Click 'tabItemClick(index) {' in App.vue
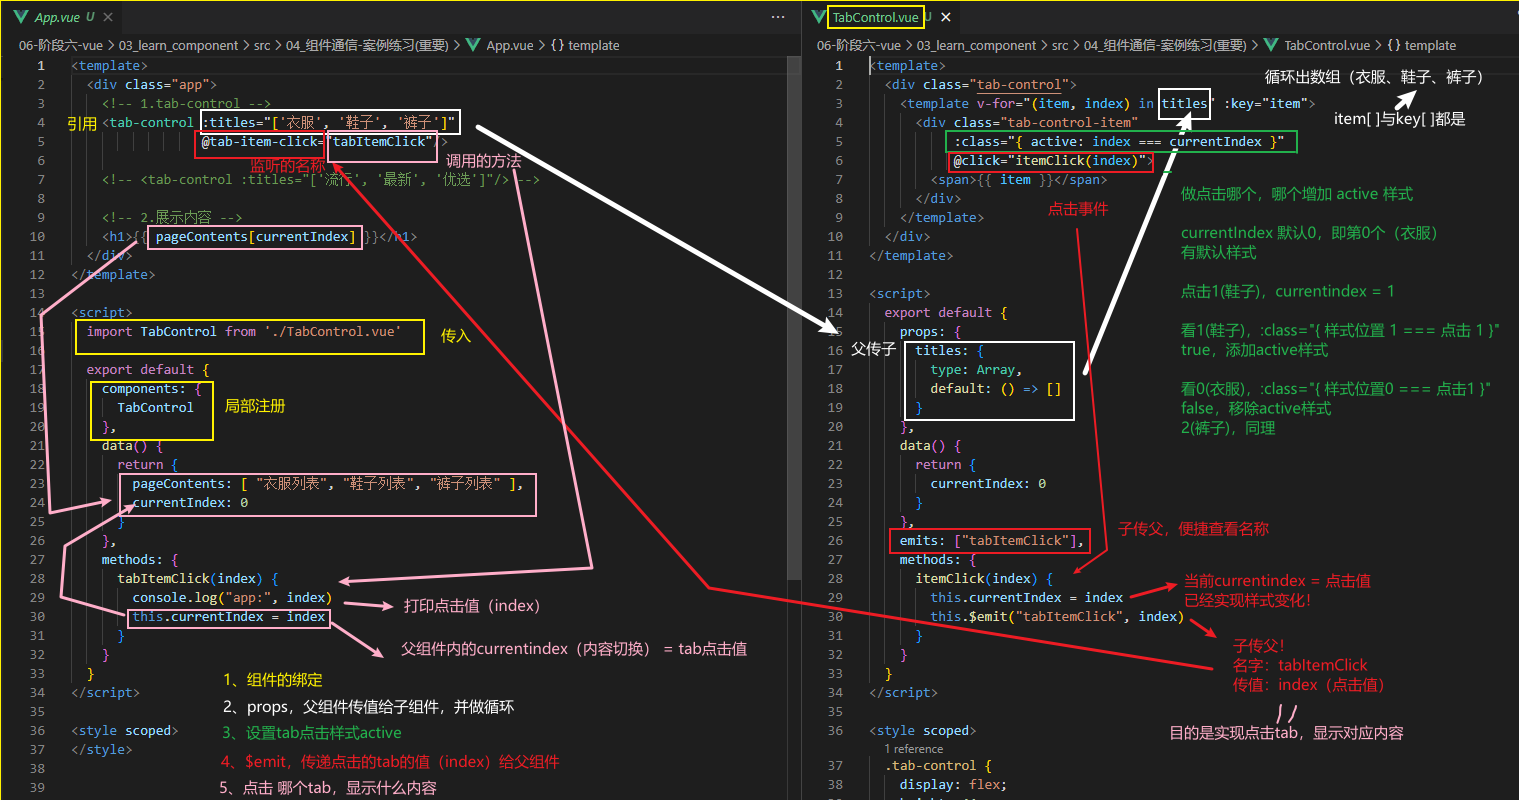This screenshot has height=800, width=1519. click(x=197, y=578)
